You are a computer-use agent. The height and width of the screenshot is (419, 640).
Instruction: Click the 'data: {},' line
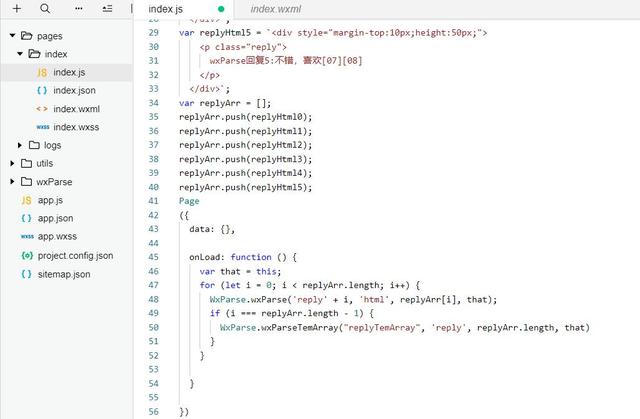pyautogui.click(x=212, y=229)
